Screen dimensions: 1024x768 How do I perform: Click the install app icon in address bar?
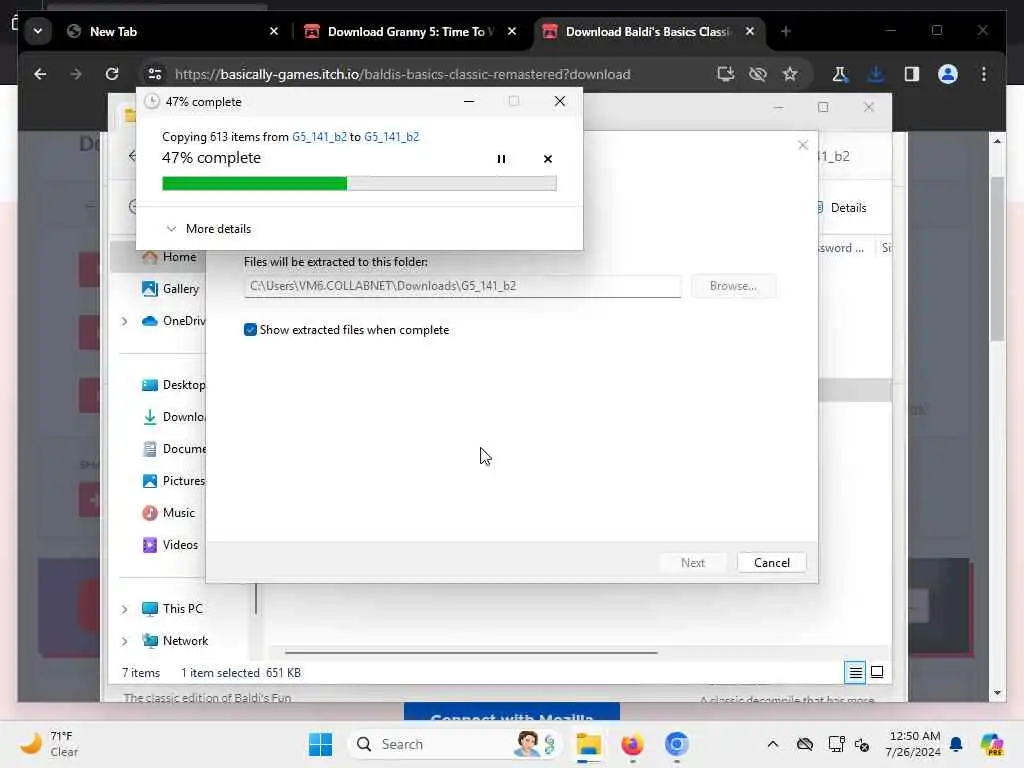[726, 74]
